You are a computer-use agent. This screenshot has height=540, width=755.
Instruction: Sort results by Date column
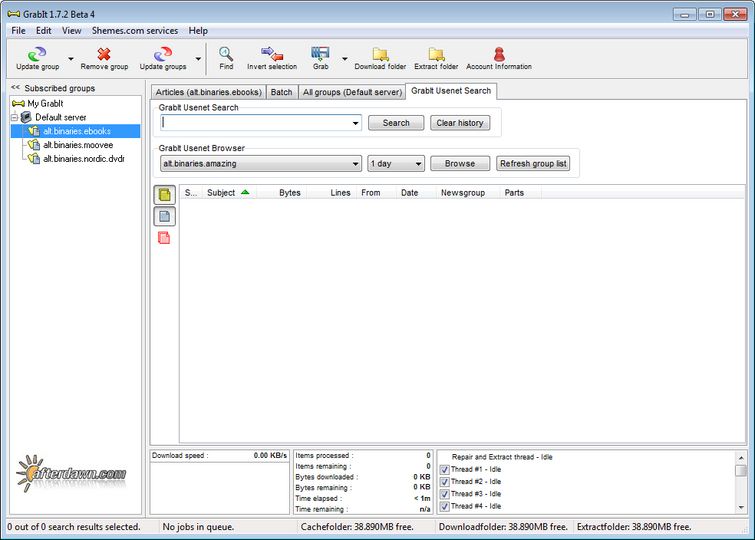417,193
